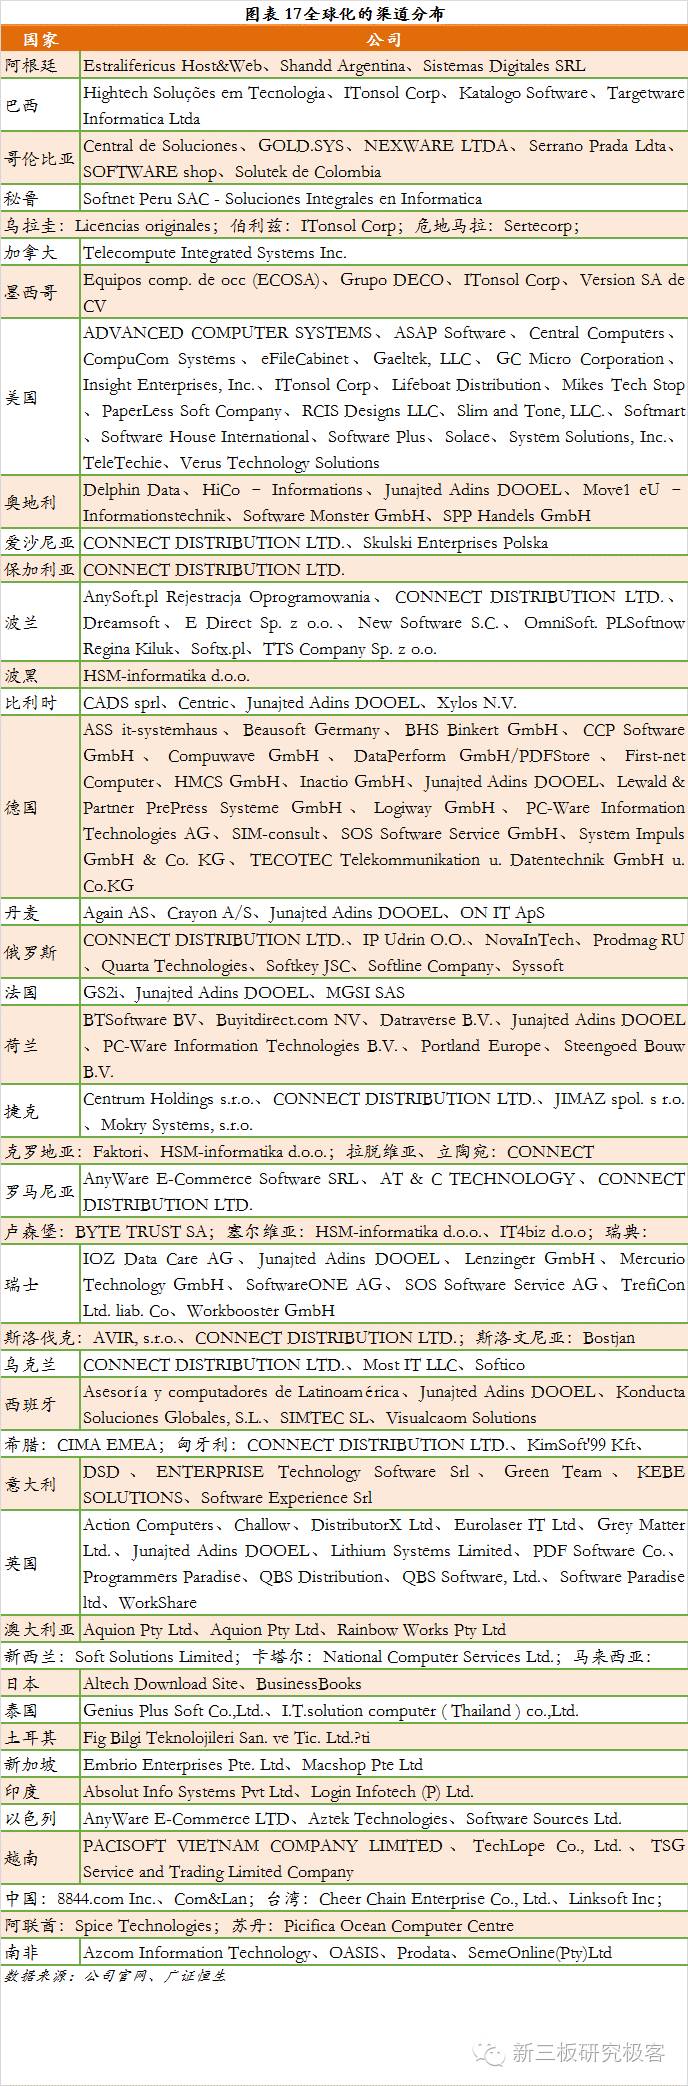Click the 加拿大 country cell
This screenshot has width=688, height=2086.
(x=40, y=252)
